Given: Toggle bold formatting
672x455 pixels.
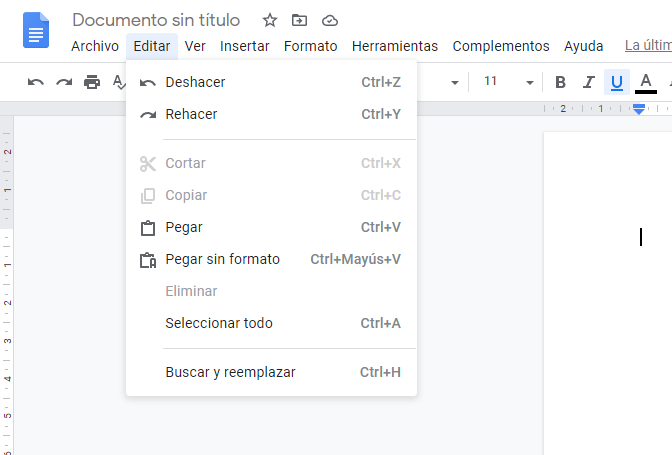Looking at the screenshot, I should [560, 82].
